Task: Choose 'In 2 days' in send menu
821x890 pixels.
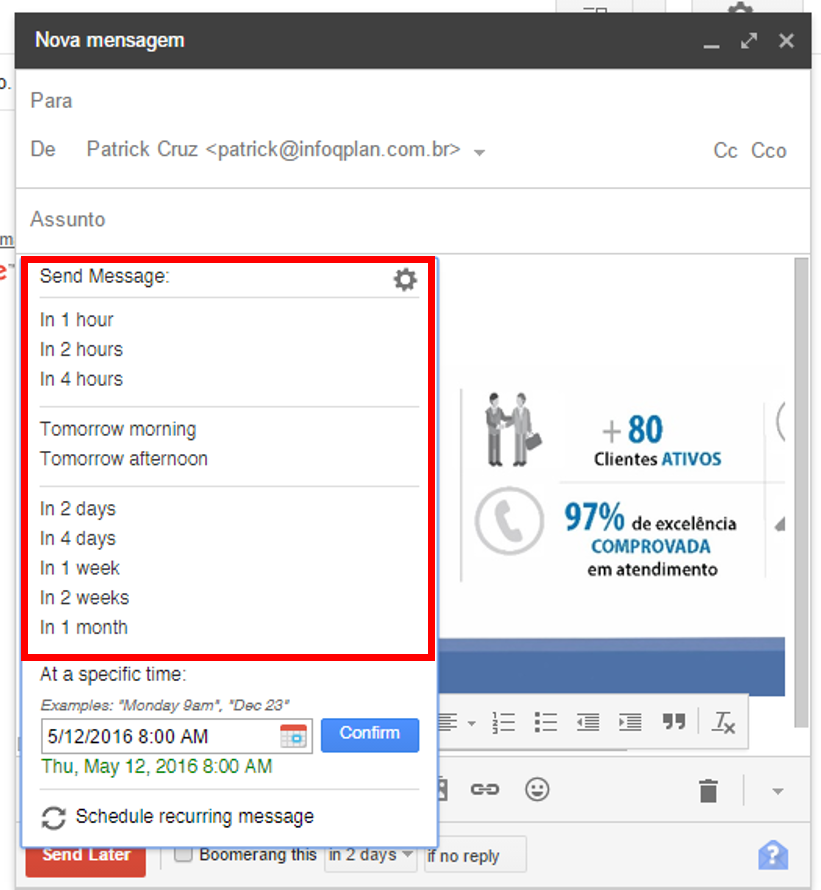Action: click(x=78, y=509)
